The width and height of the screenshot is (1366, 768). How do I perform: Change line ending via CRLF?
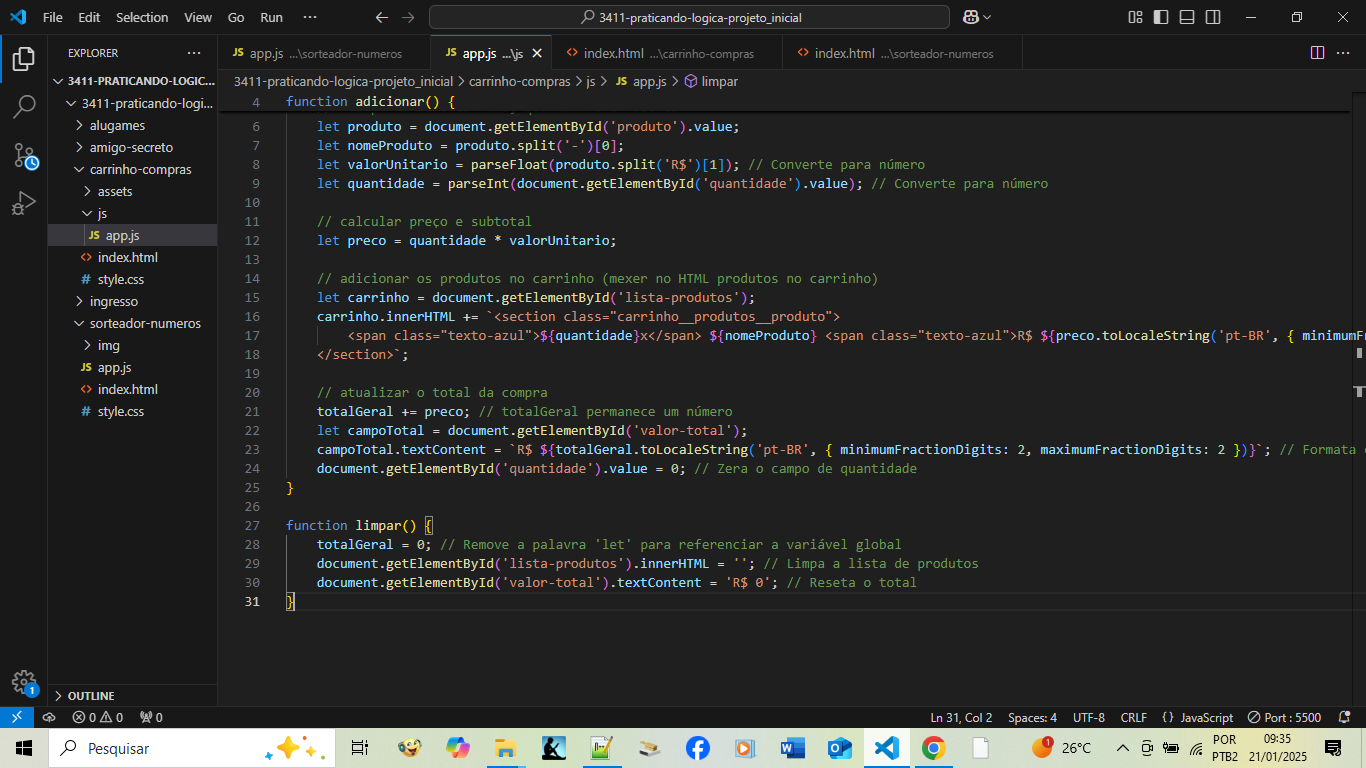pyautogui.click(x=1134, y=717)
